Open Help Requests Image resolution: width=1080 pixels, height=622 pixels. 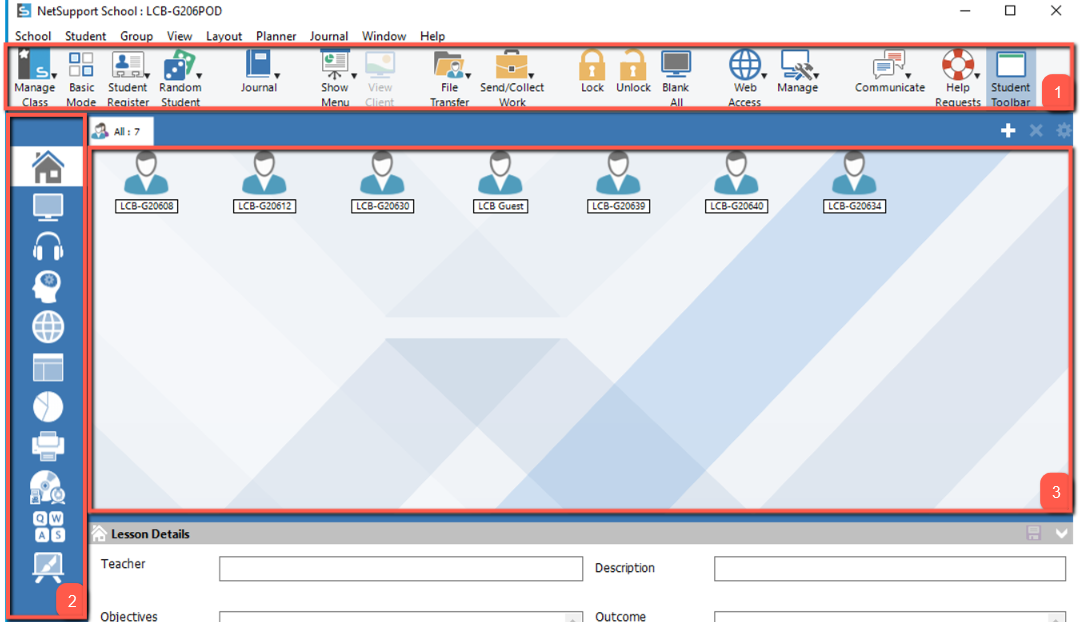957,79
